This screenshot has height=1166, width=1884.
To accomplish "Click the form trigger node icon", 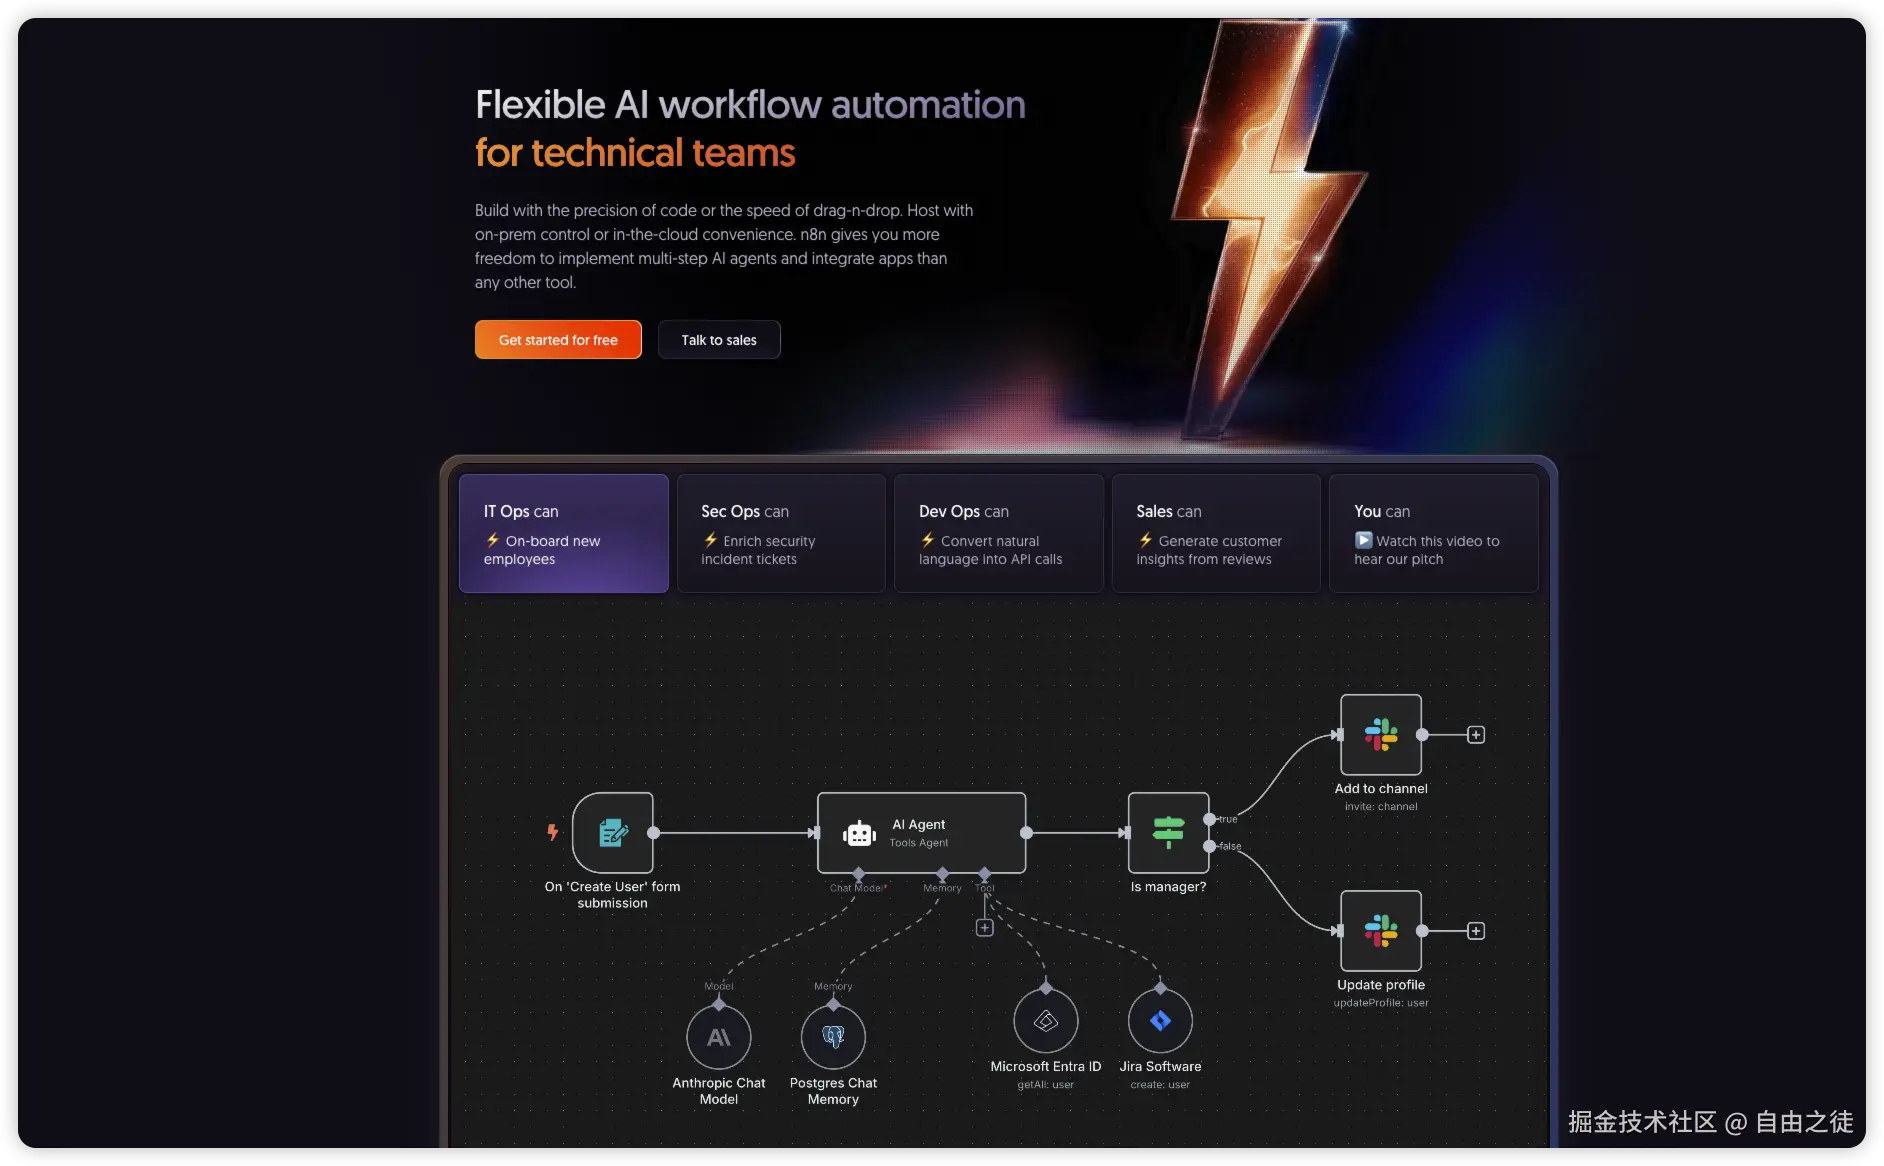I will click(613, 833).
